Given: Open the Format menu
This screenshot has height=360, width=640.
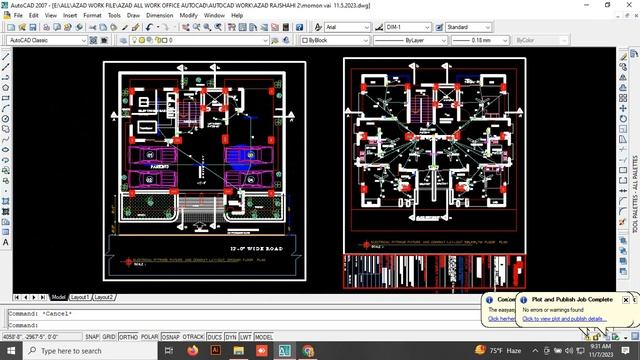Looking at the screenshot, I should tap(92, 16).
